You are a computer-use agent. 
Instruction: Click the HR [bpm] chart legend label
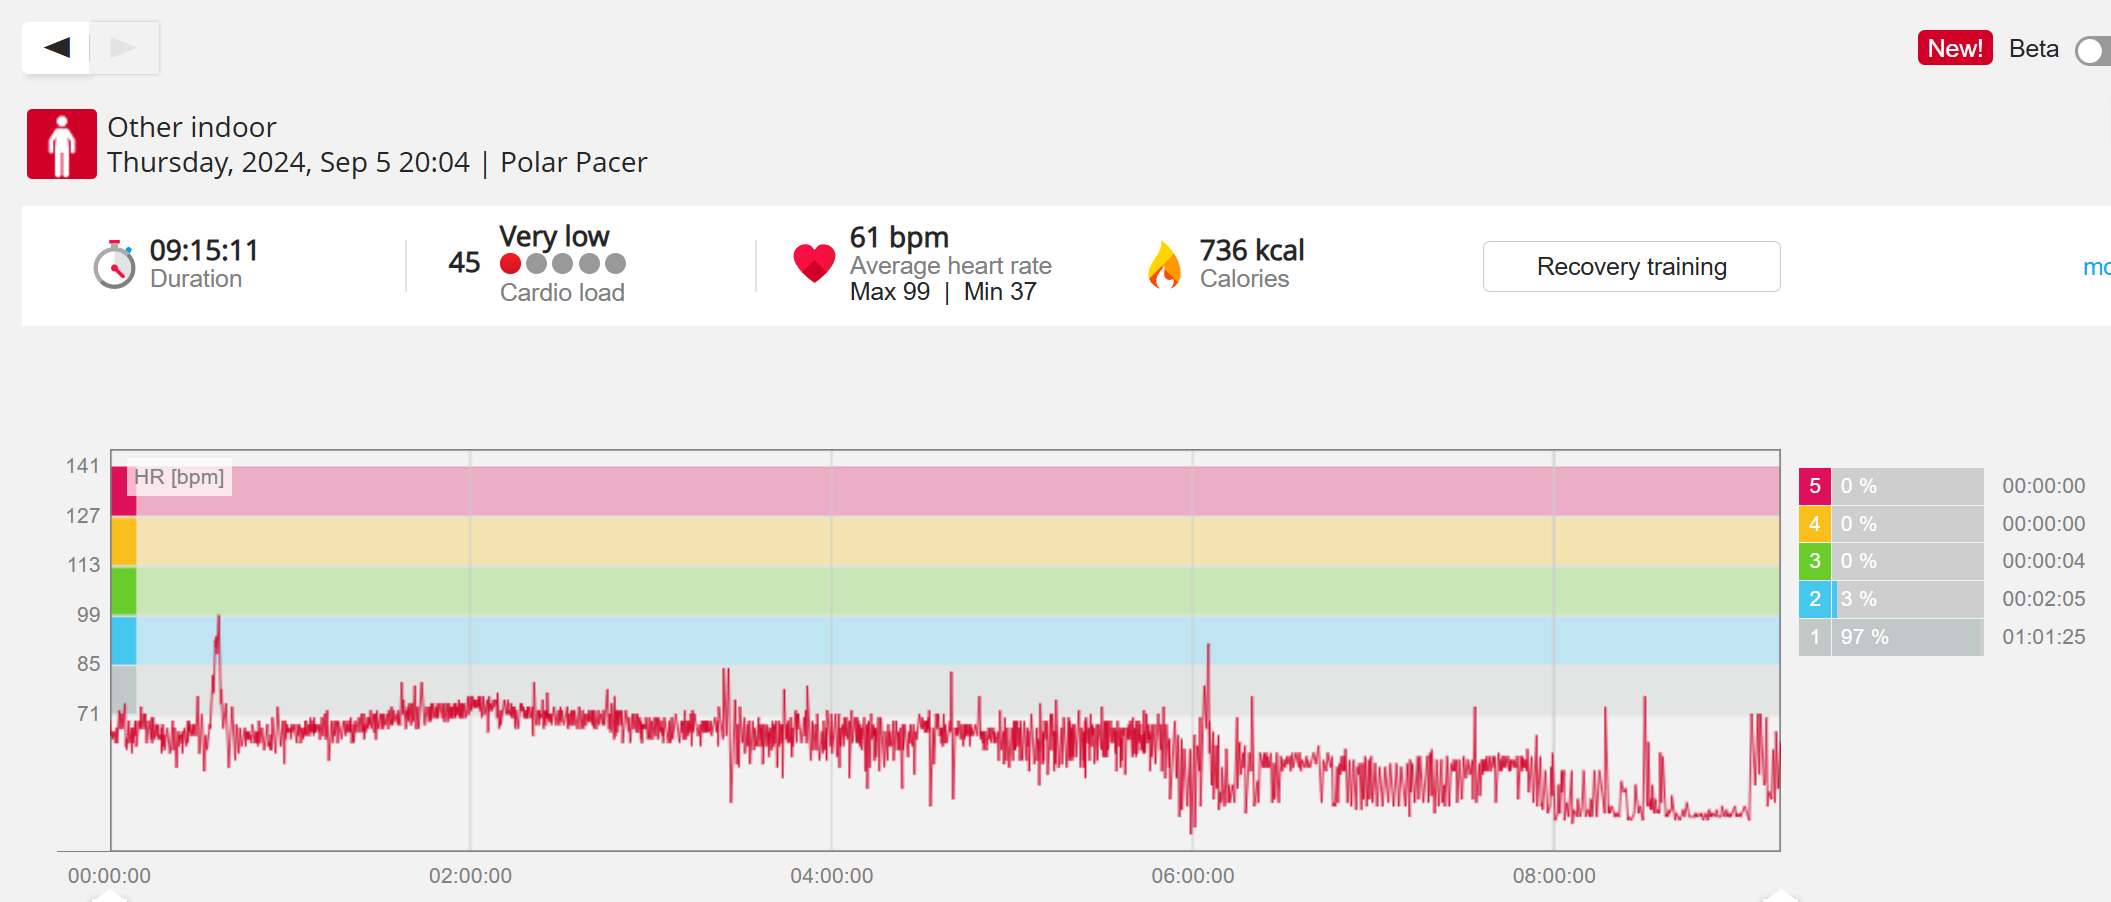pos(179,477)
